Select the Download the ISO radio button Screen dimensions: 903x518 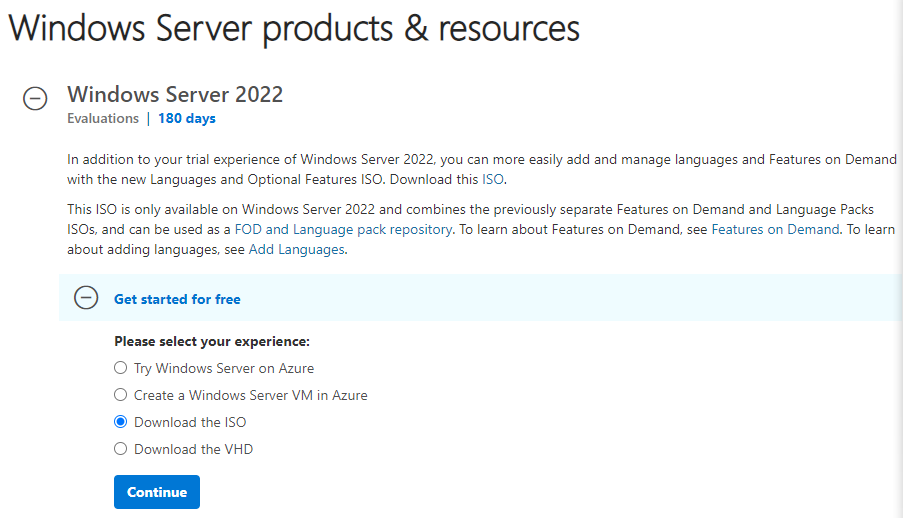121,422
